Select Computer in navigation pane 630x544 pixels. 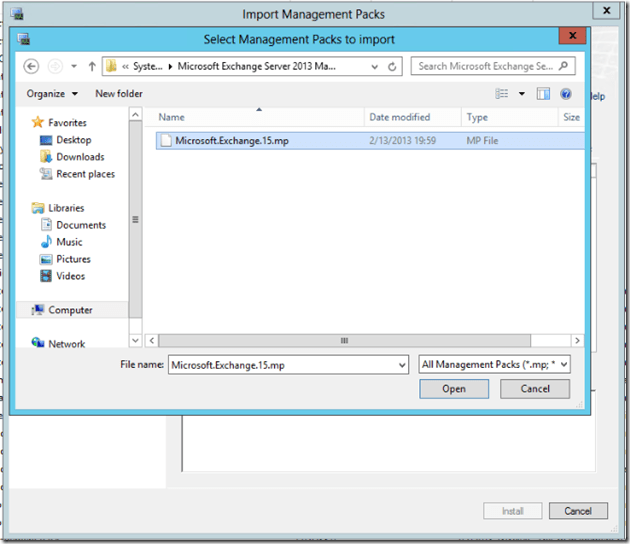tap(70, 310)
